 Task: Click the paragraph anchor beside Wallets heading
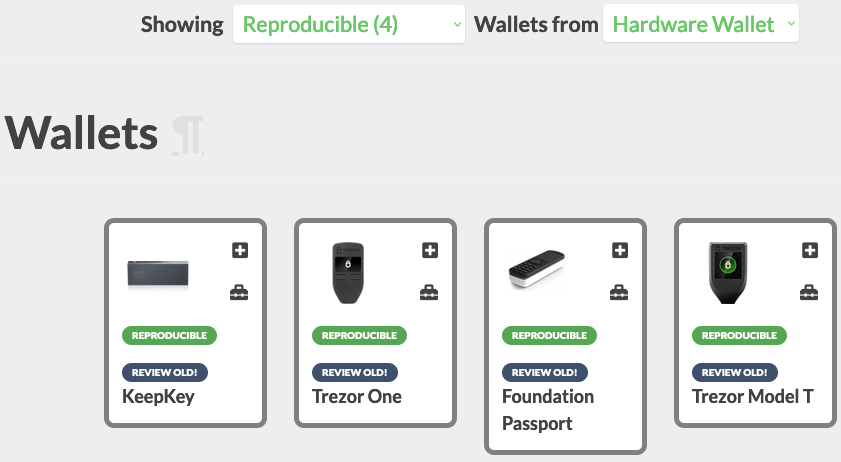[187, 135]
